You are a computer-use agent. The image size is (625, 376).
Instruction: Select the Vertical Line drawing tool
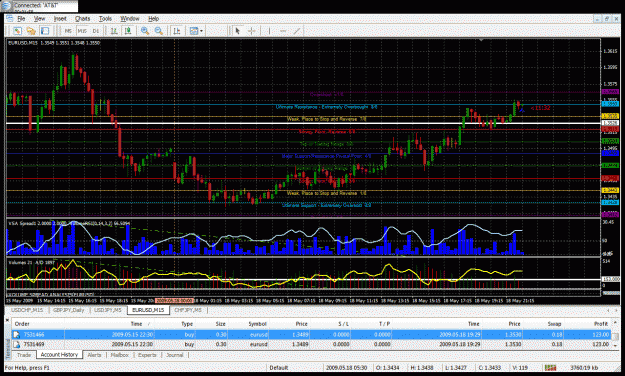(269, 31)
